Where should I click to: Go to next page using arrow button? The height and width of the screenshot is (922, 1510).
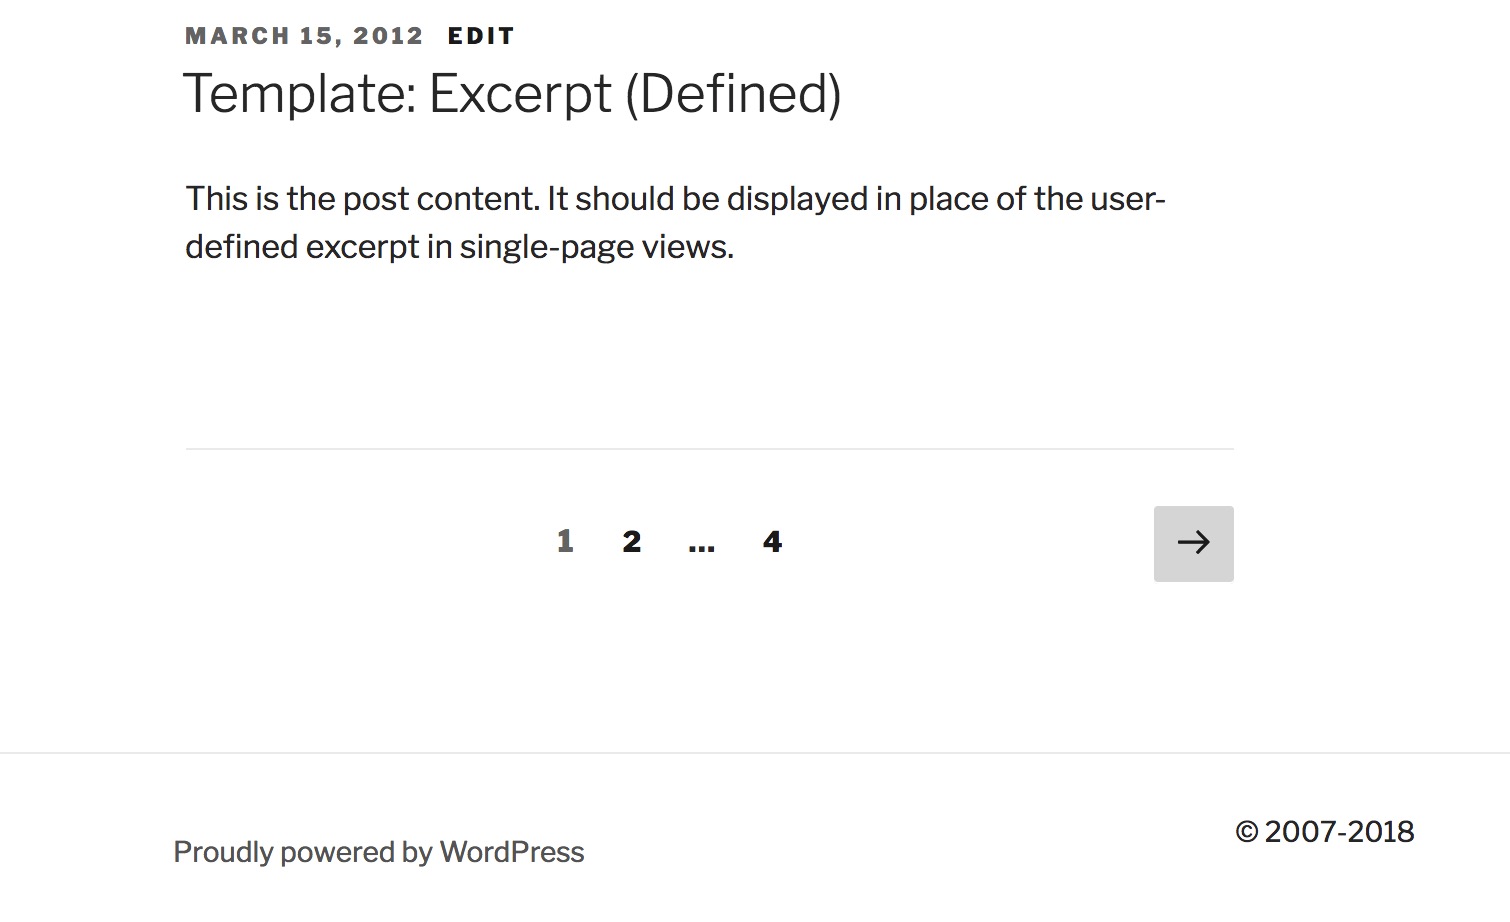(1193, 543)
